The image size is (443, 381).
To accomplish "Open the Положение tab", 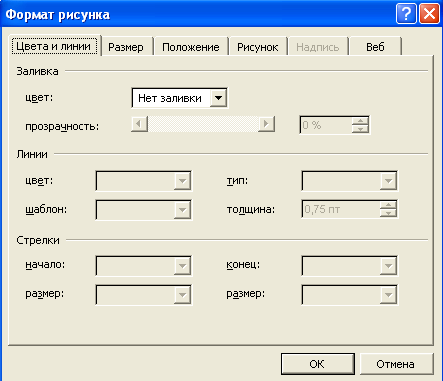I will coord(191,47).
